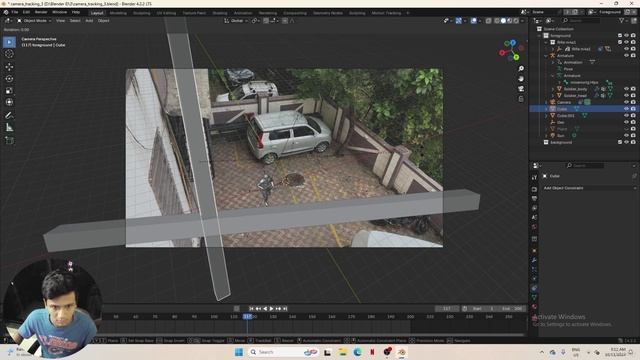Activate the Transform tool
The image size is (640, 360).
[x=9, y=102]
